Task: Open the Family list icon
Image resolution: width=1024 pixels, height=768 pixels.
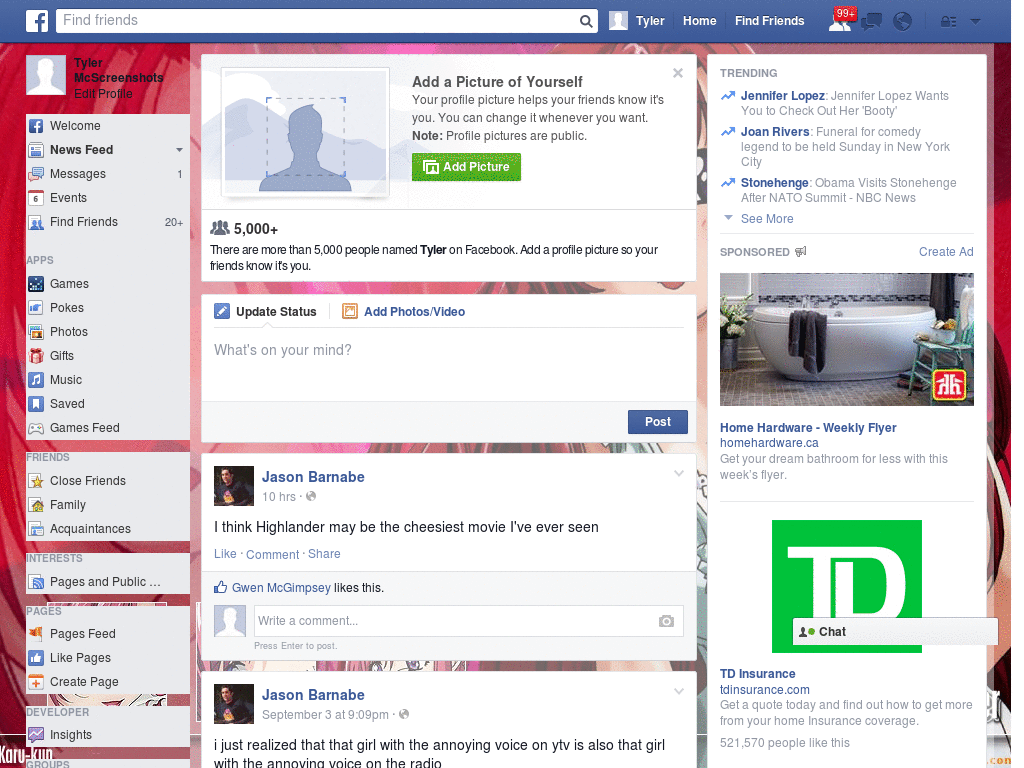Action: (36, 505)
